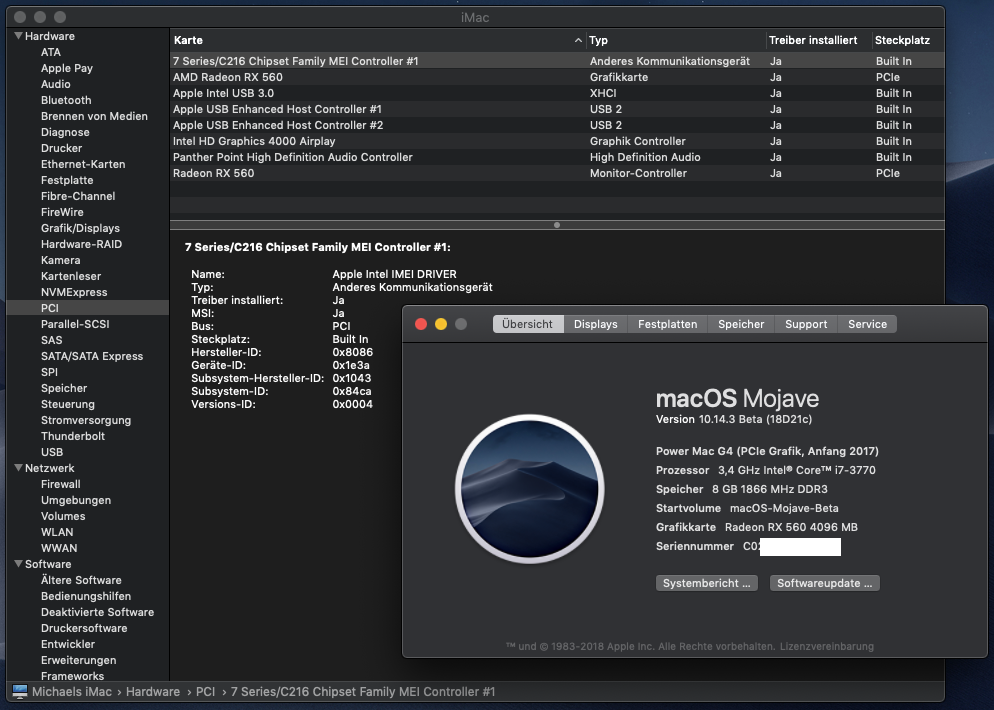994x710 pixels.
Task: Collapse the Hardware section triangle
Action: 18,36
